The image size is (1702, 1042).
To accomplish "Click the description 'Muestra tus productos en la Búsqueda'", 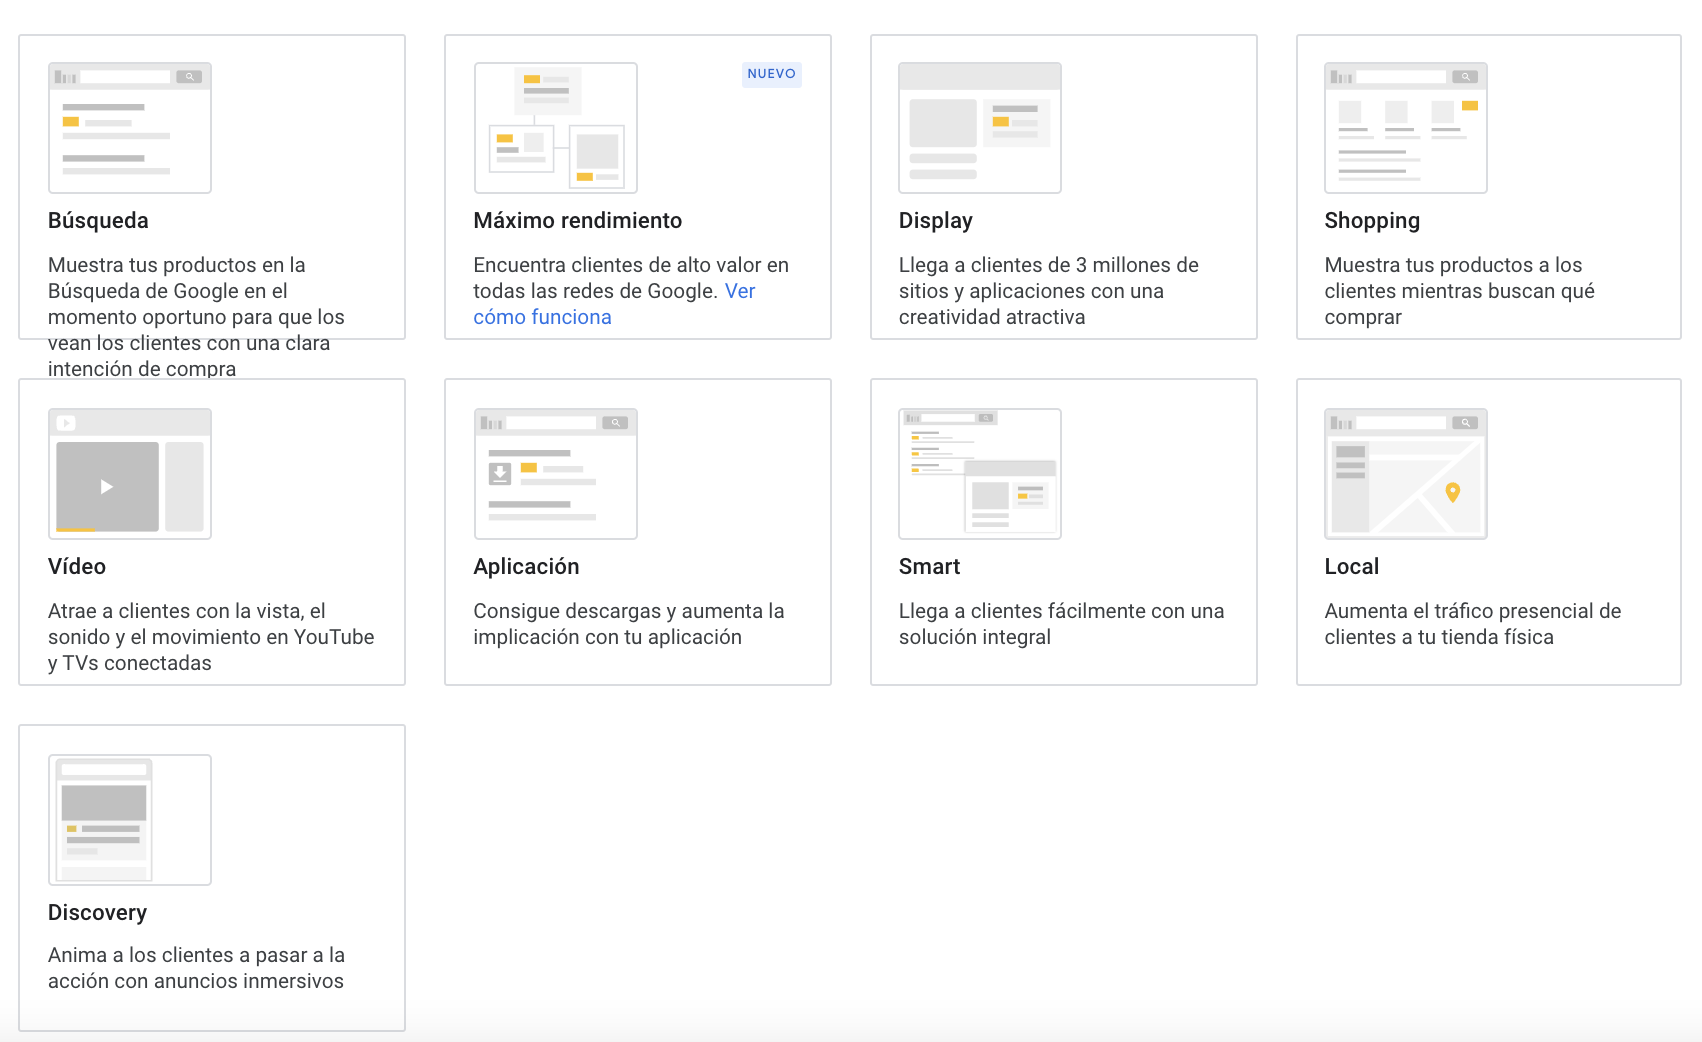I will click(196, 317).
